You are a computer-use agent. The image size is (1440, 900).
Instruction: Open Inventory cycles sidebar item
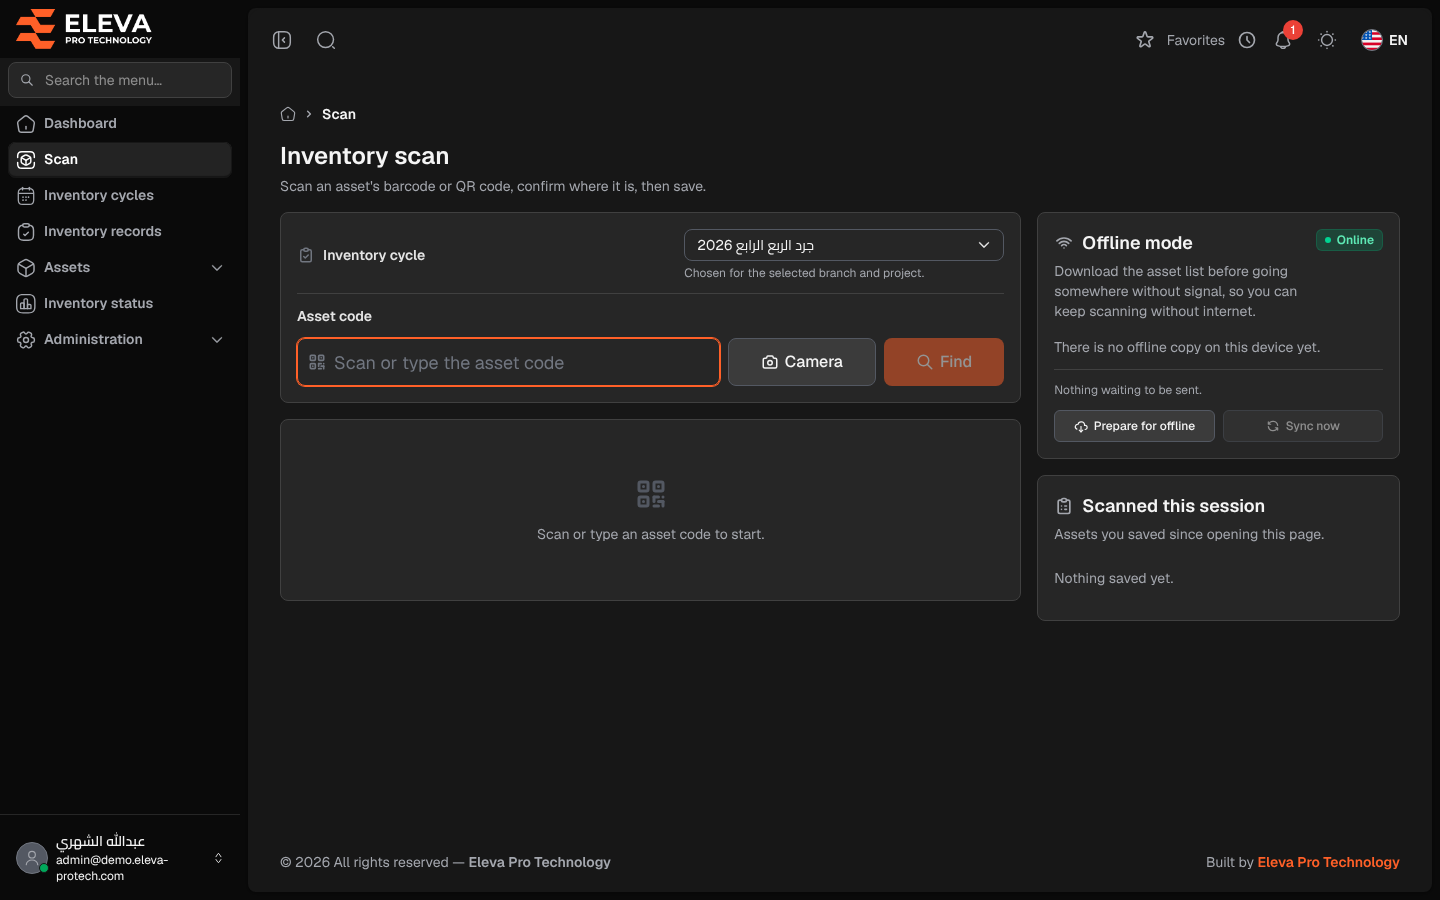click(x=120, y=195)
